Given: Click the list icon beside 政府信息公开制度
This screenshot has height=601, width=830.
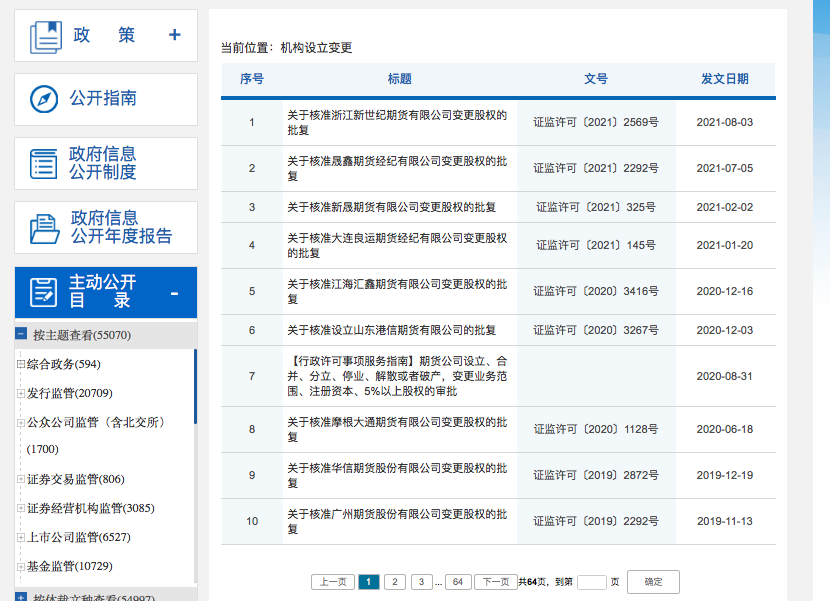Looking at the screenshot, I should (45, 163).
